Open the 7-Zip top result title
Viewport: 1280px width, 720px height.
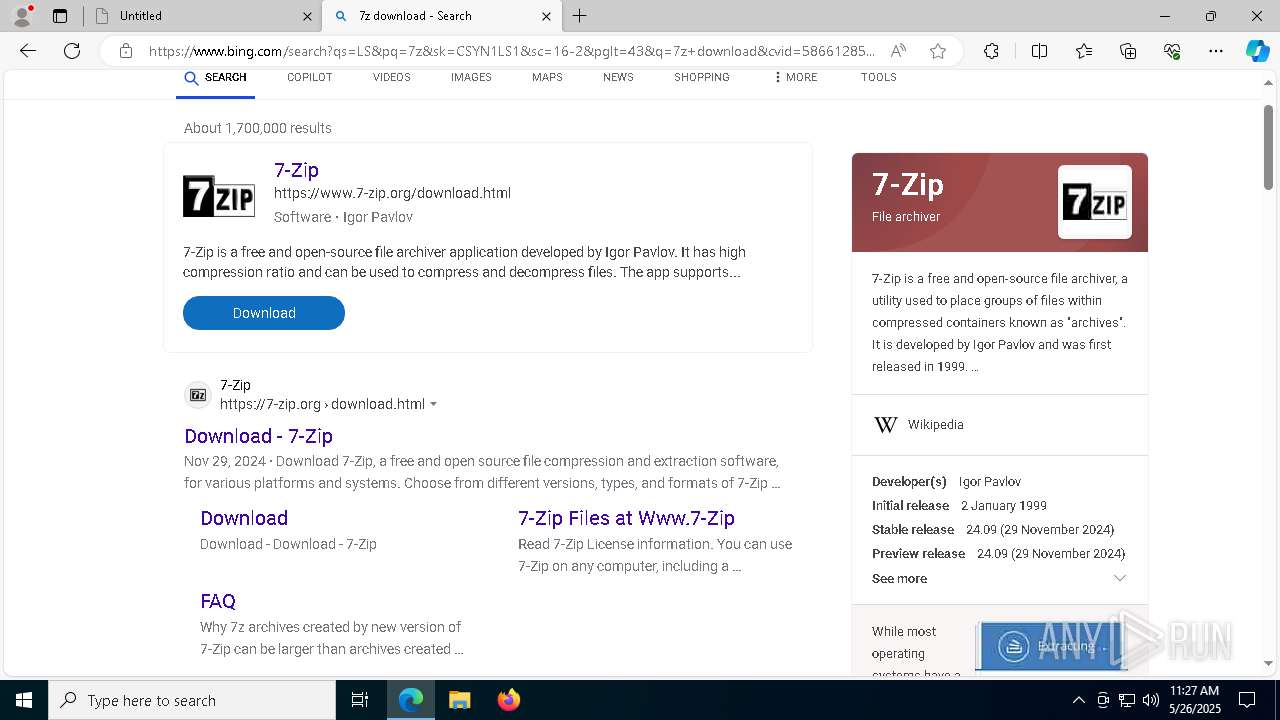pos(296,170)
